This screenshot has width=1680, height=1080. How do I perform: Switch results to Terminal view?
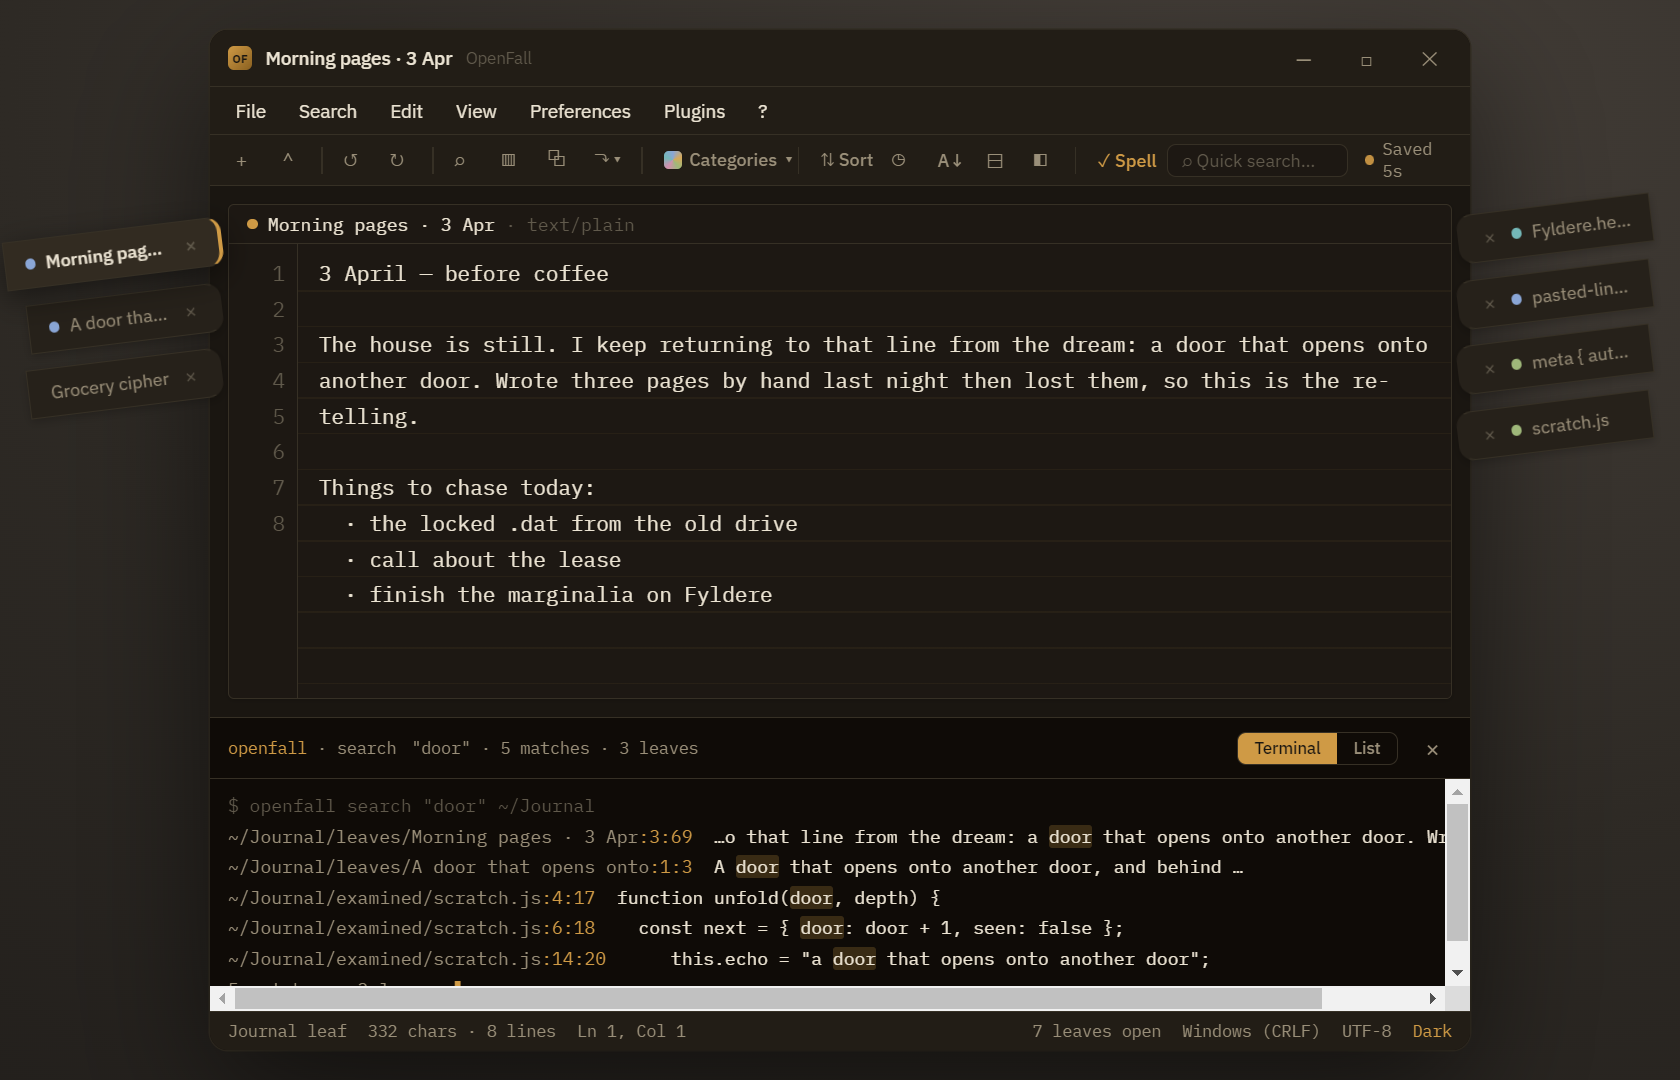coord(1287,748)
